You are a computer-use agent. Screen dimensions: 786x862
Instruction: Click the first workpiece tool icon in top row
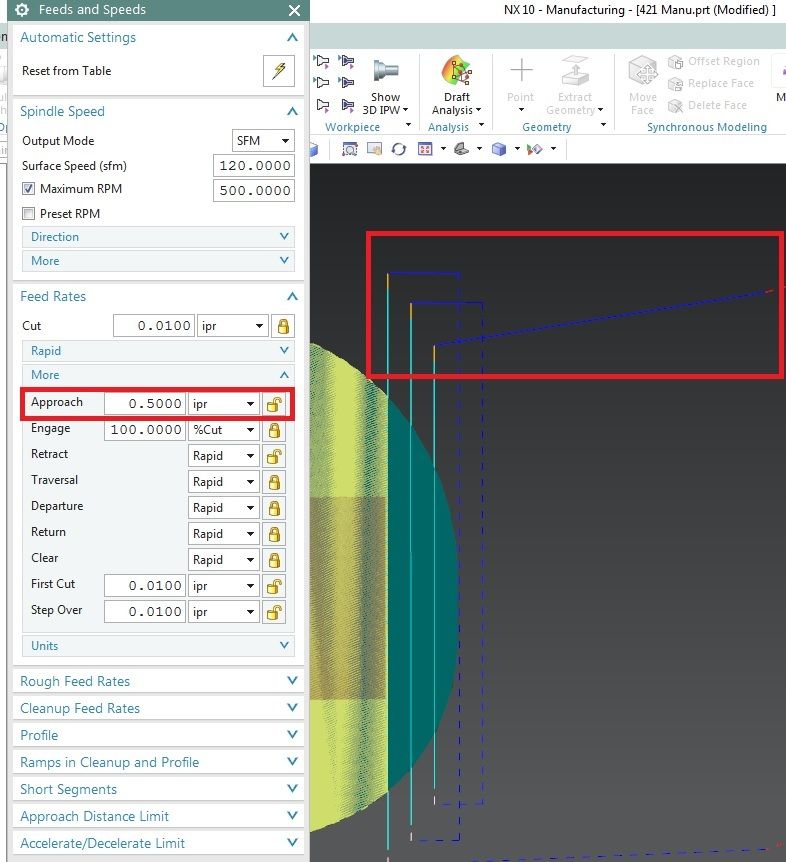pyautogui.click(x=323, y=61)
